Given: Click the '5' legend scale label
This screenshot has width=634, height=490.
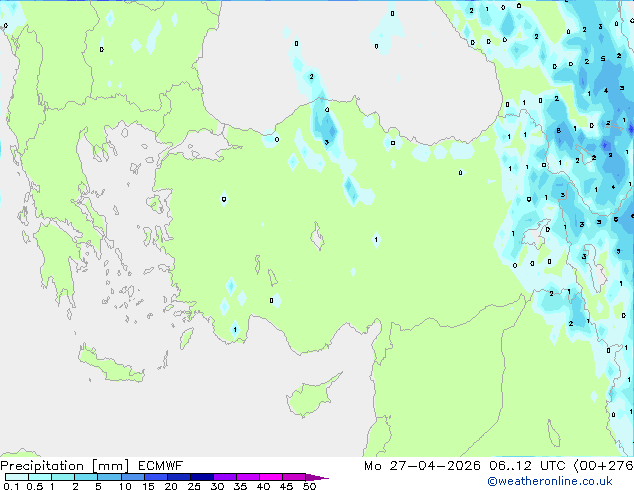Looking at the screenshot, I should [x=98, y=486].
